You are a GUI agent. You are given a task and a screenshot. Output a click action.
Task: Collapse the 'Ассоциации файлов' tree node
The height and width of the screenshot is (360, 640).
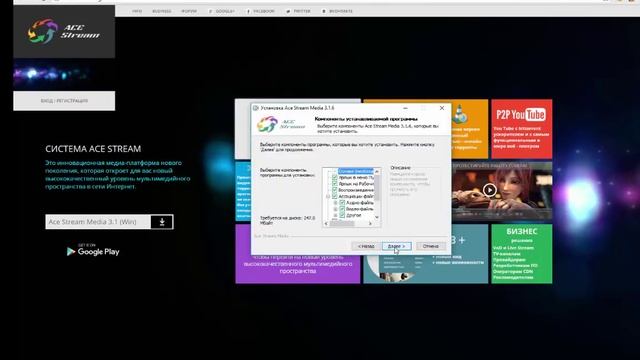coord(328,196)
